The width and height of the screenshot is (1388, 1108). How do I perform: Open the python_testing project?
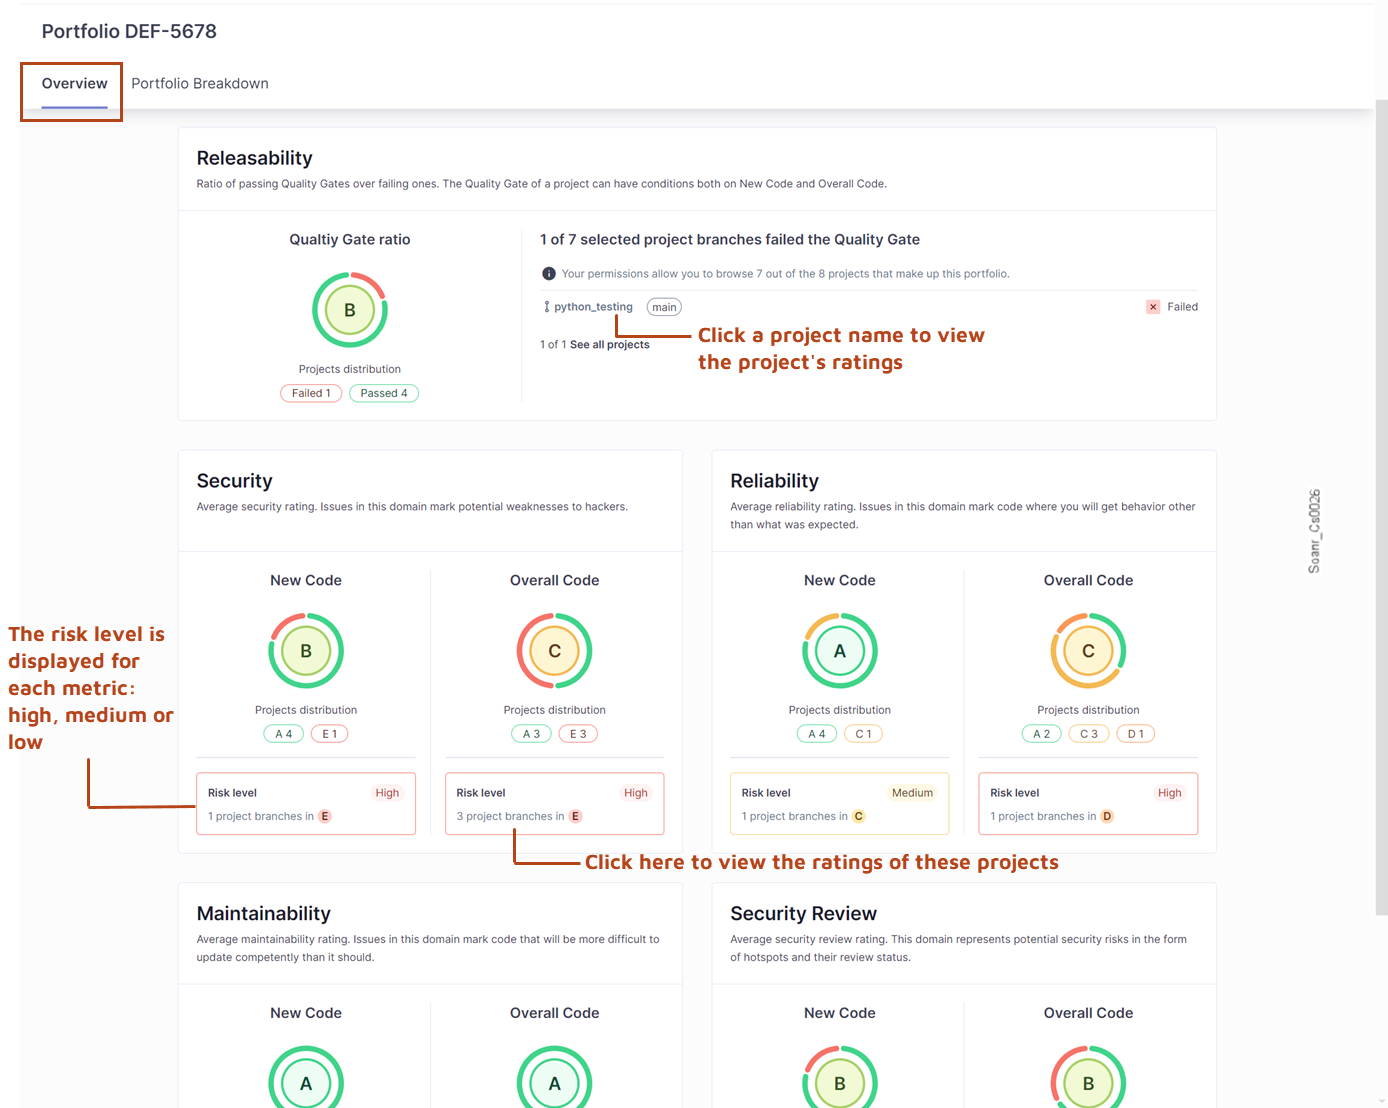(595, 306)
